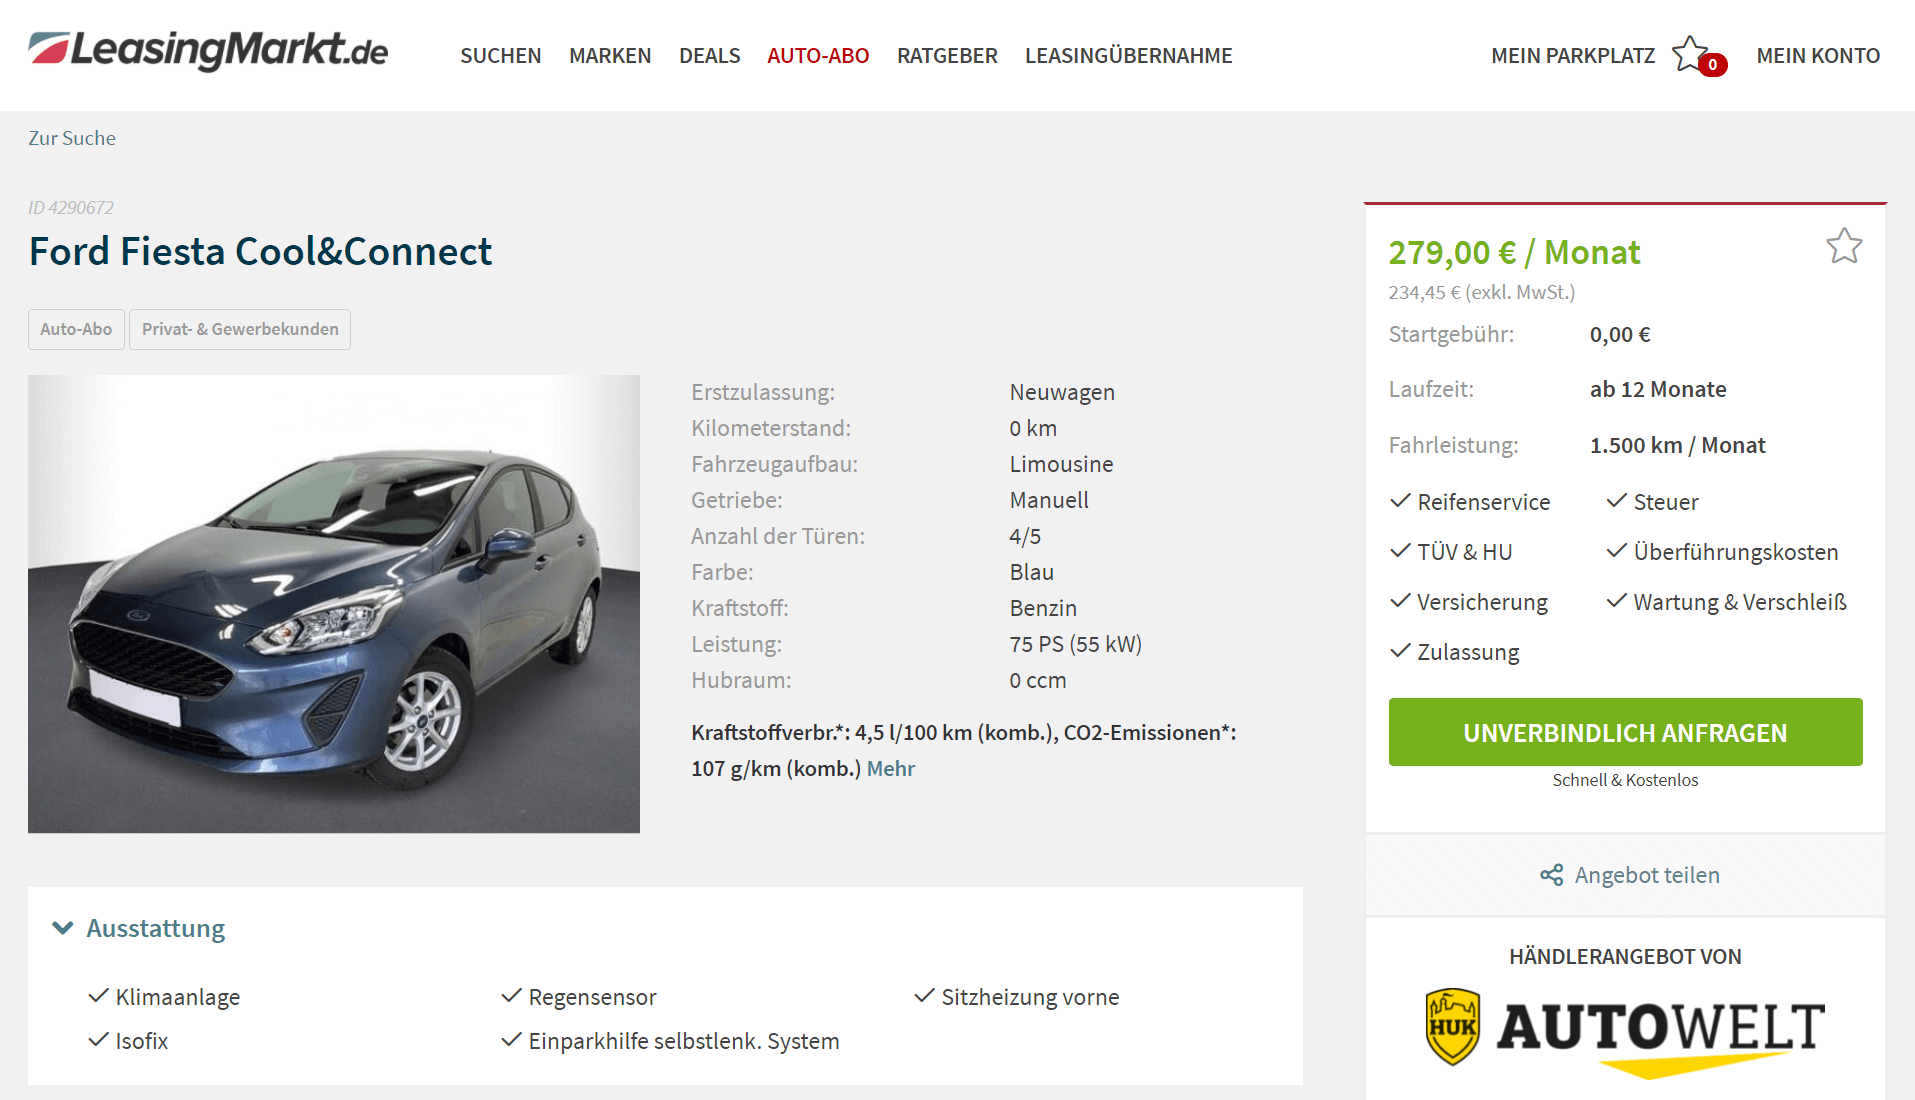This screenshot has height=1100, width=1915.
Task: Open parking lot star icon with counter
Action: (x=1699, y=56)
